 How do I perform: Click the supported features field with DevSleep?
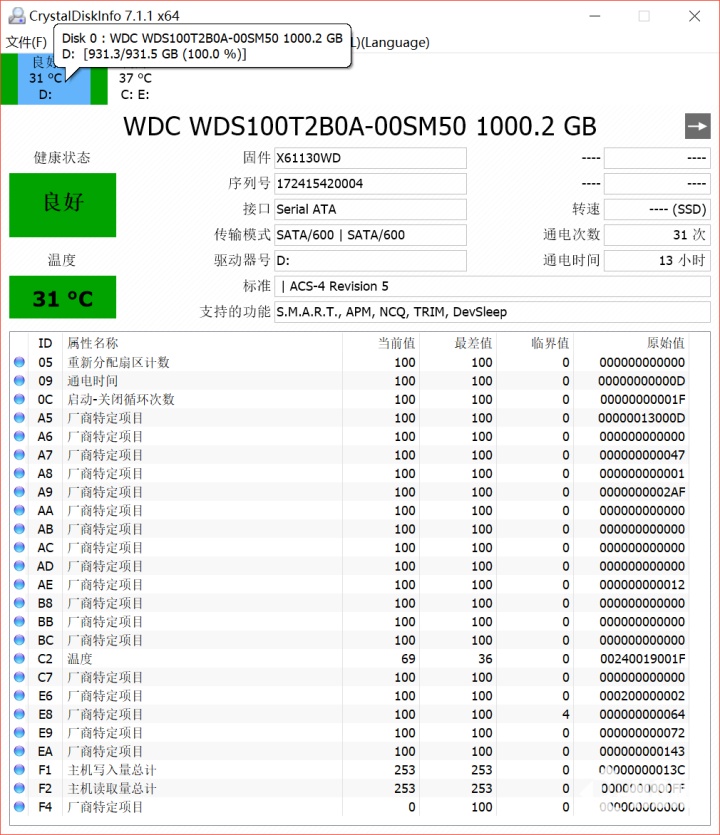pyautogui.click(x=492, y=312)
